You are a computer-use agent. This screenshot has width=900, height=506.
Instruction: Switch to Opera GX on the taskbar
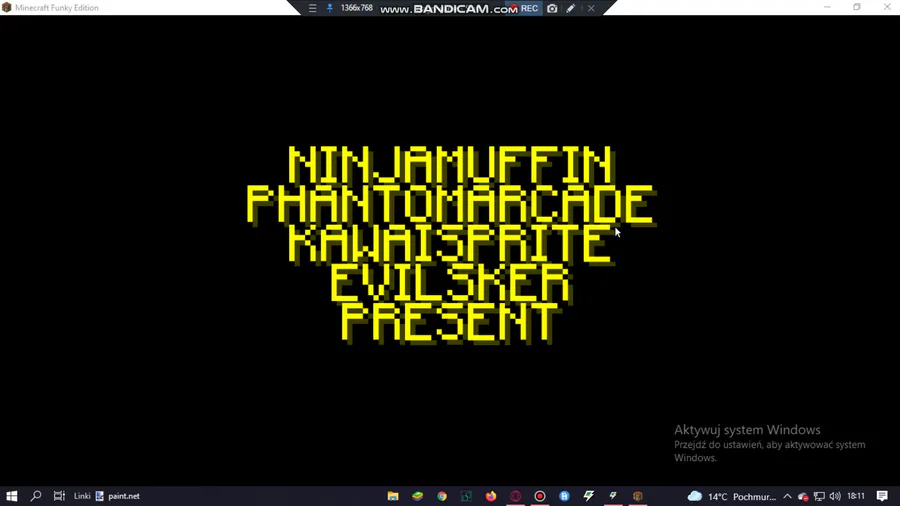515,496
